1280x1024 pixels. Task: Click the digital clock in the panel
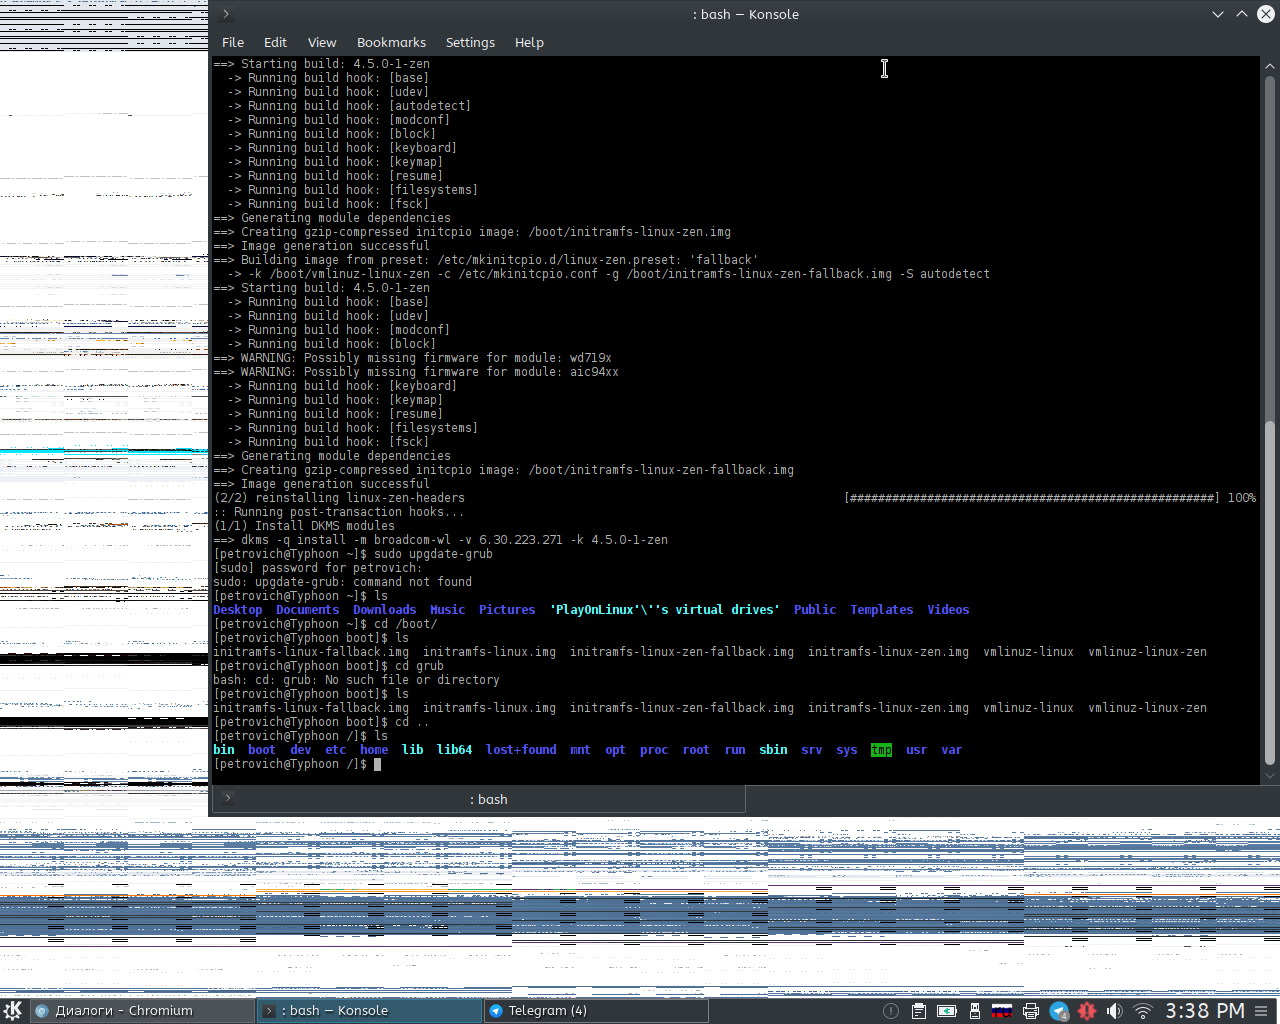click(1204, 1011)
